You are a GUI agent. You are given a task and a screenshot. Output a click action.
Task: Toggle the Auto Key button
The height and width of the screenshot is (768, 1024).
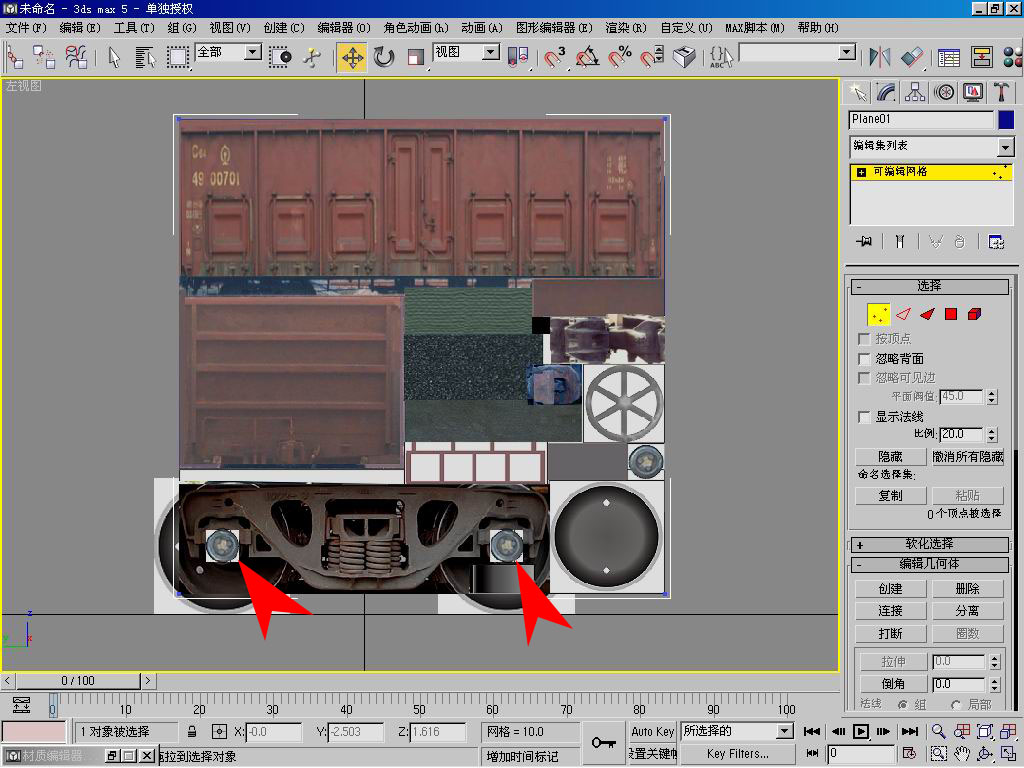point(652,731)
